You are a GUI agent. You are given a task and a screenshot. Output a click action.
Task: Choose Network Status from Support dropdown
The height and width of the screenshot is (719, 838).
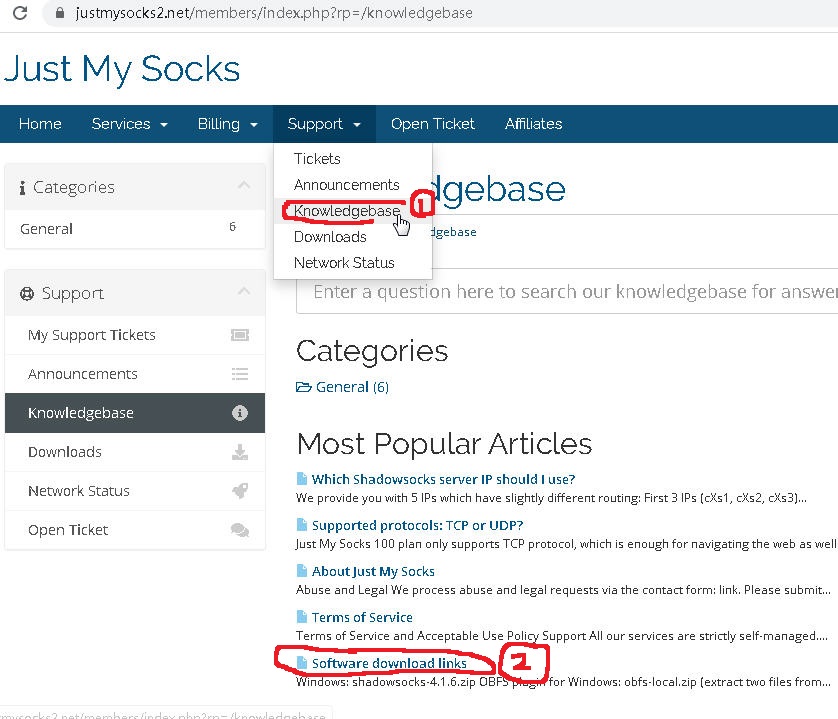coord(344,263)
